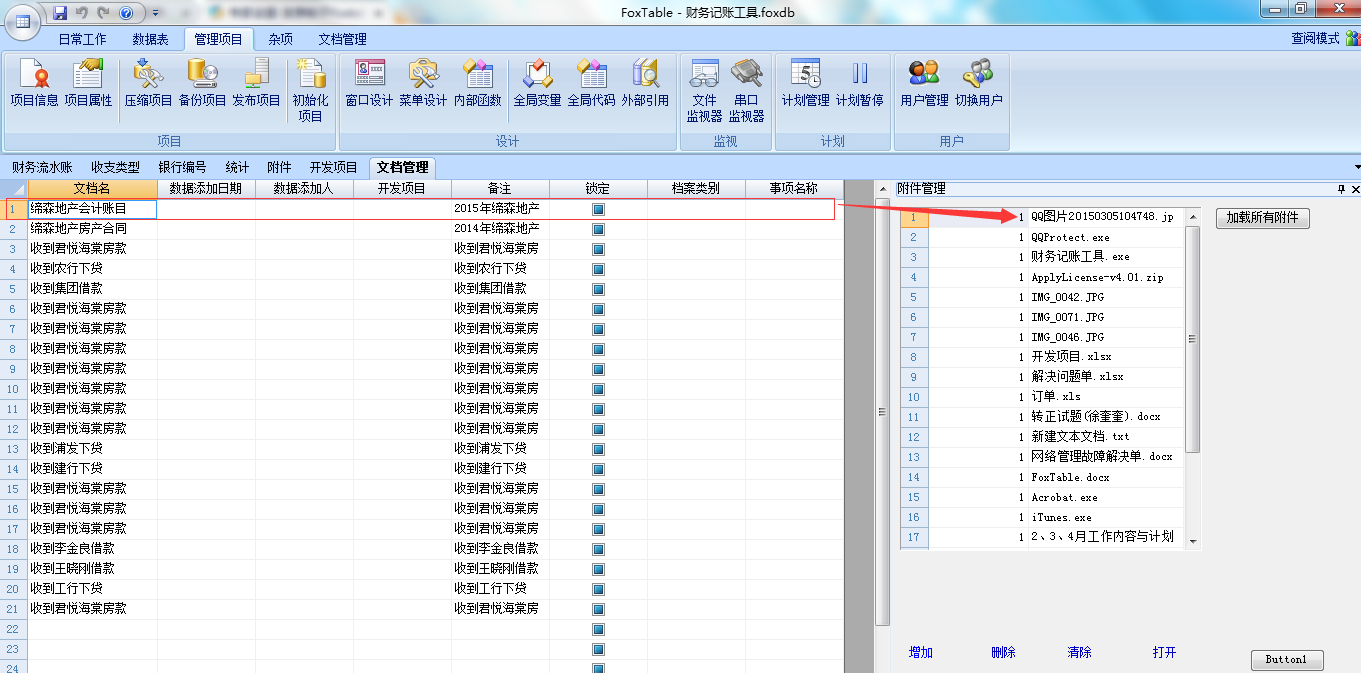The image size is (1361, 673).
Task: Switch to the 财务流水账 table tab
Action: coord(42,167)
